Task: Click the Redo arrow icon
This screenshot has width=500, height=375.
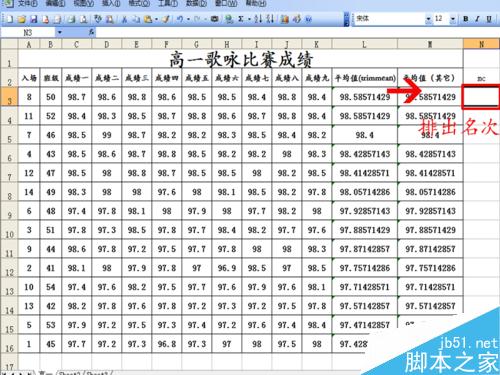Action: [197, 19]
